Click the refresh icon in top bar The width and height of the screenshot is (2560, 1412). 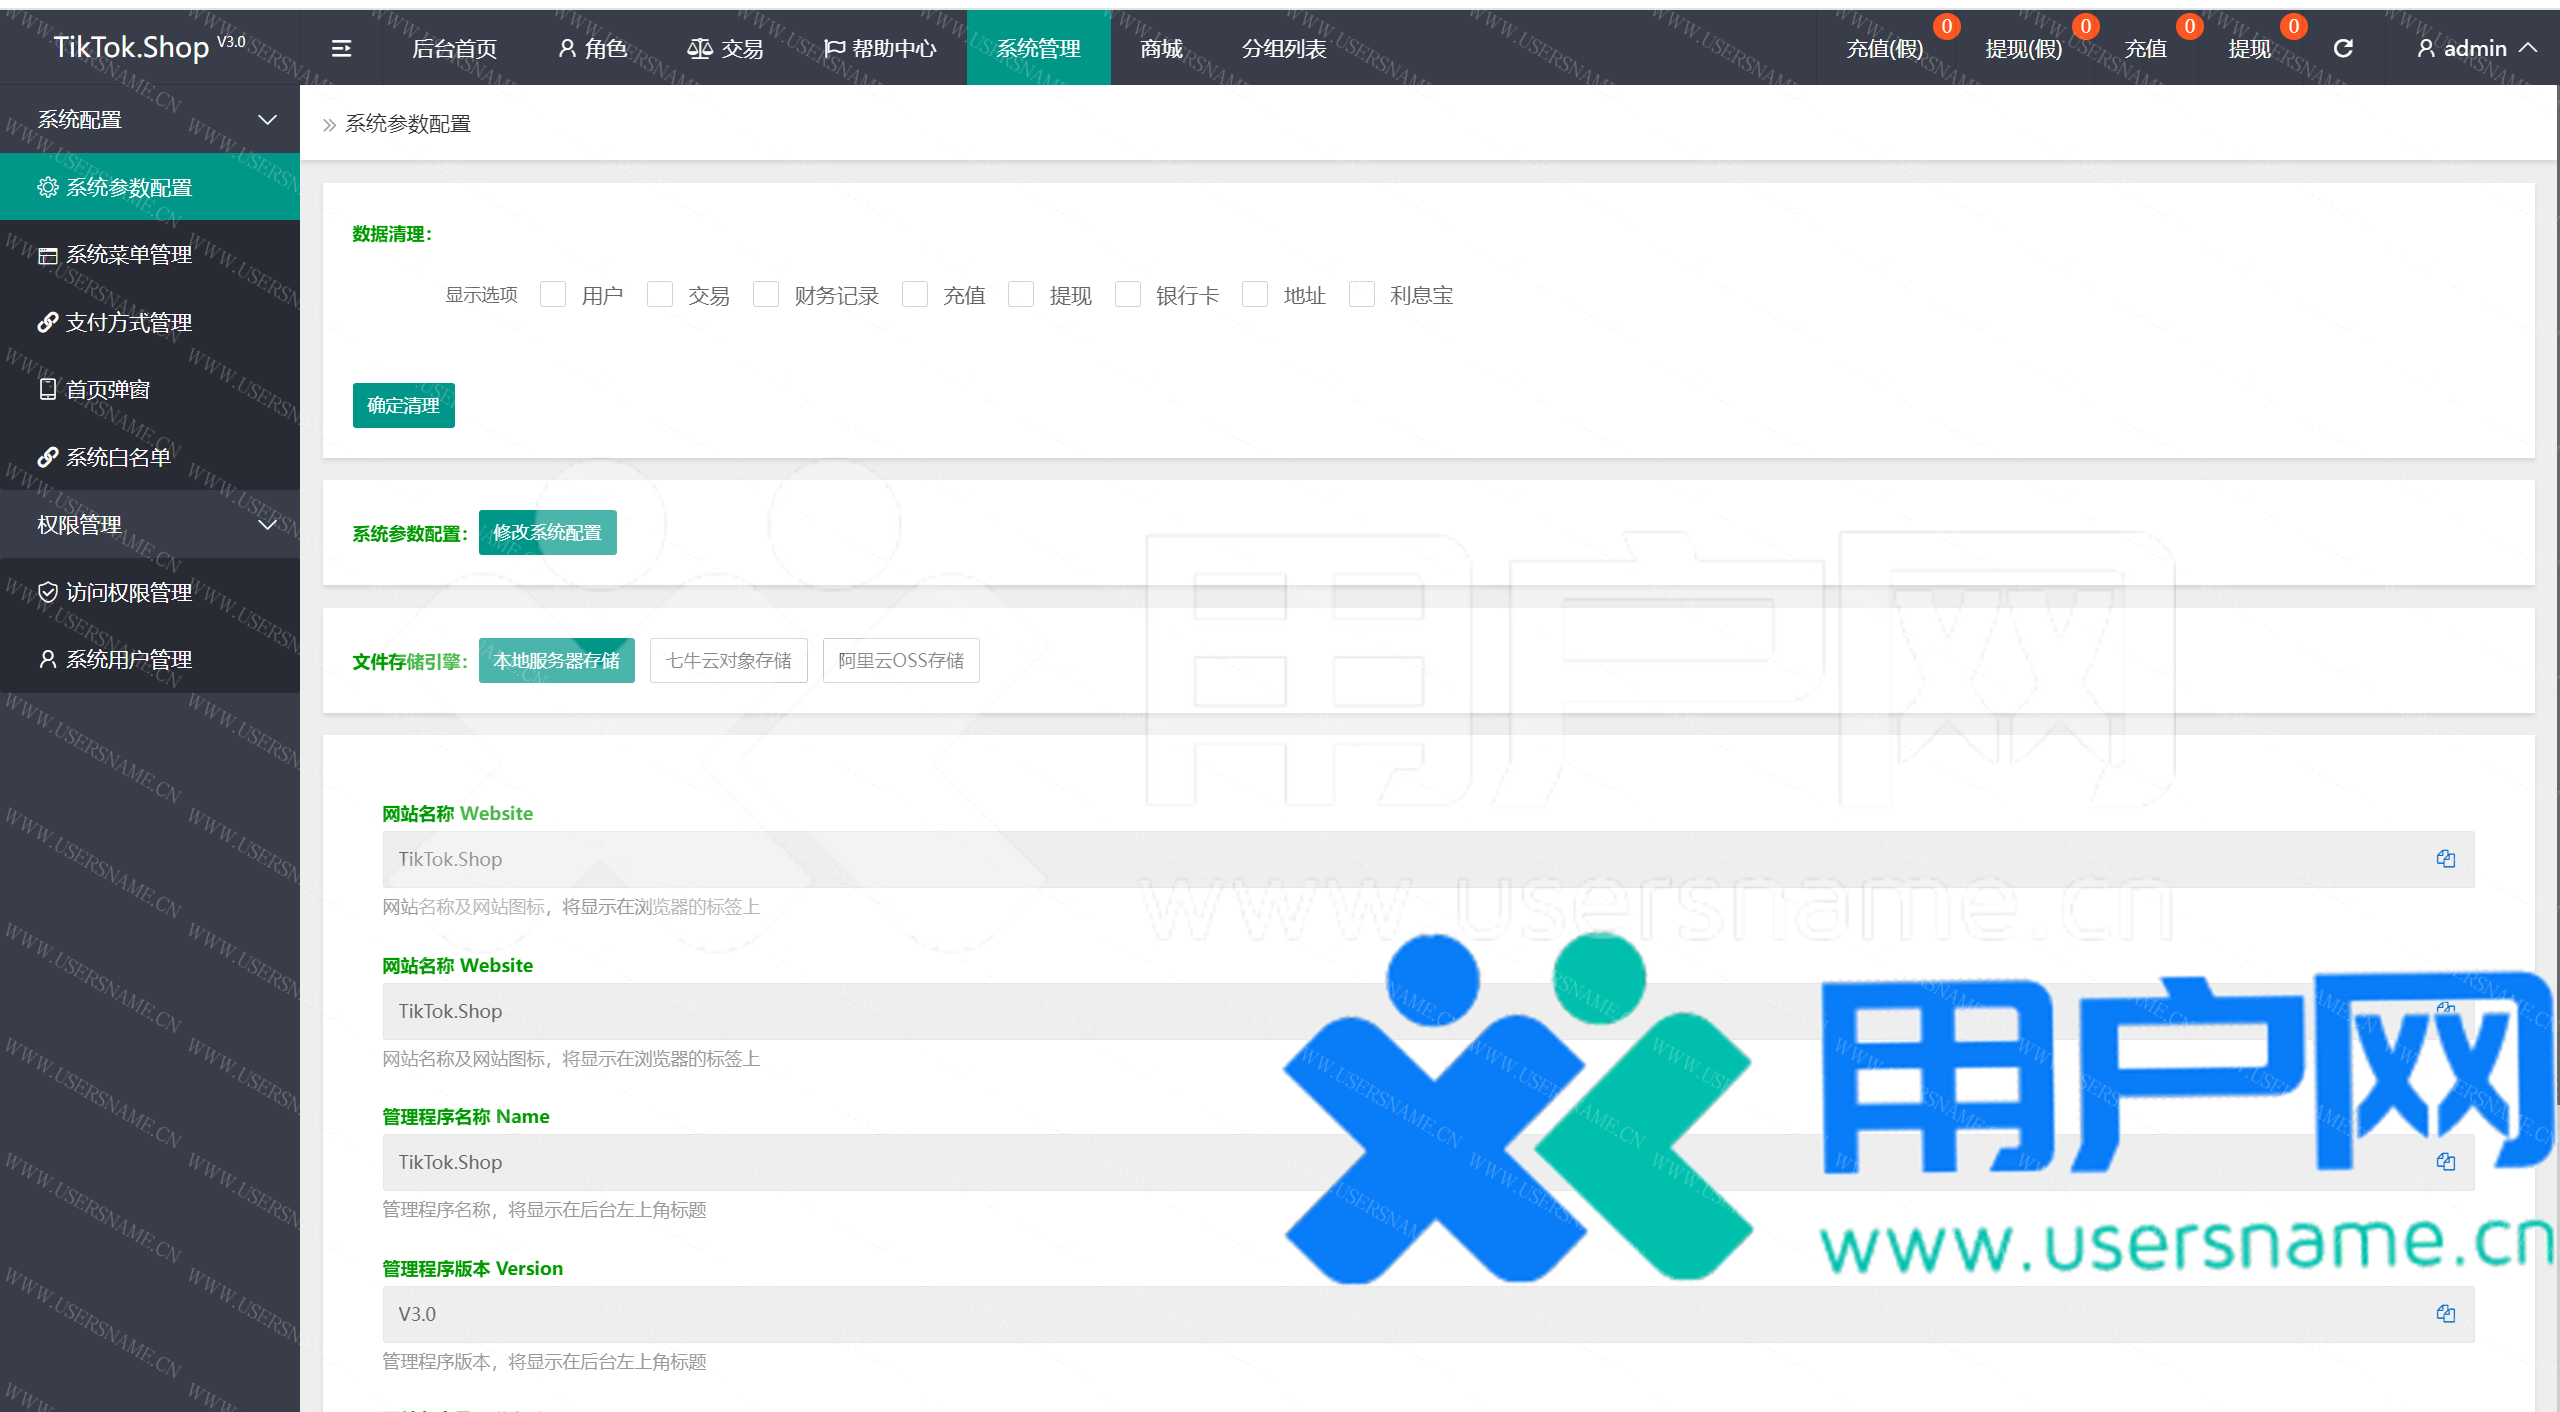(x=2343, y=48)
